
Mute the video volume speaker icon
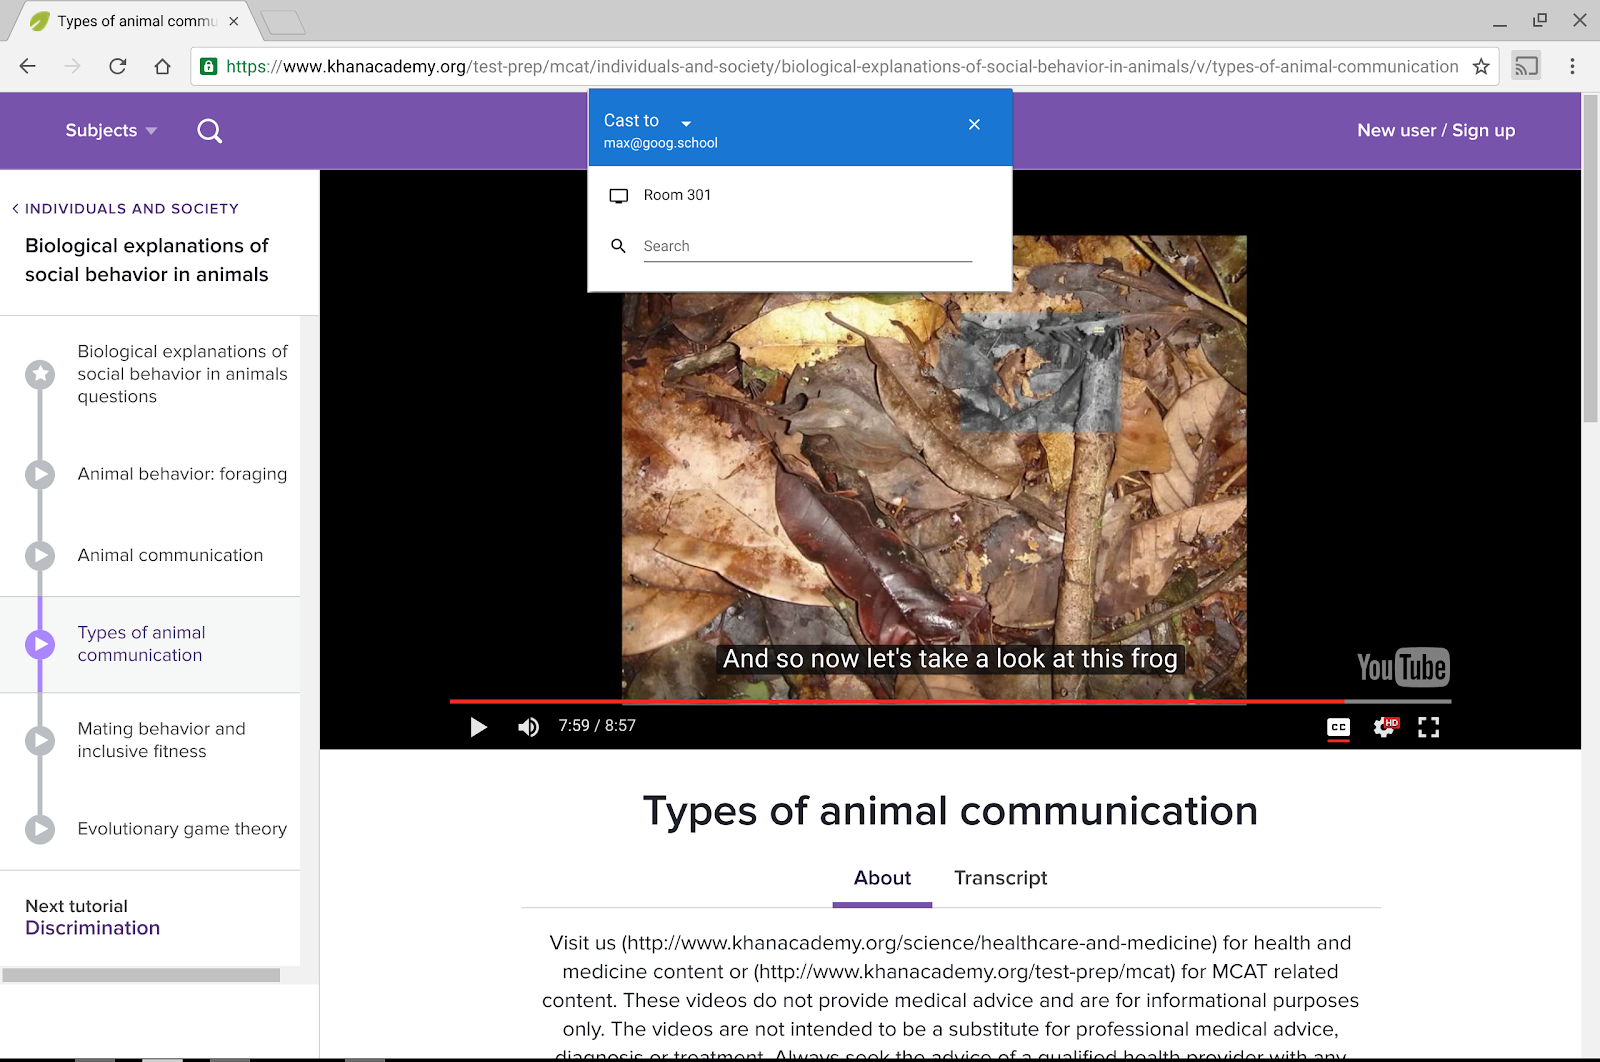[528, 727]
